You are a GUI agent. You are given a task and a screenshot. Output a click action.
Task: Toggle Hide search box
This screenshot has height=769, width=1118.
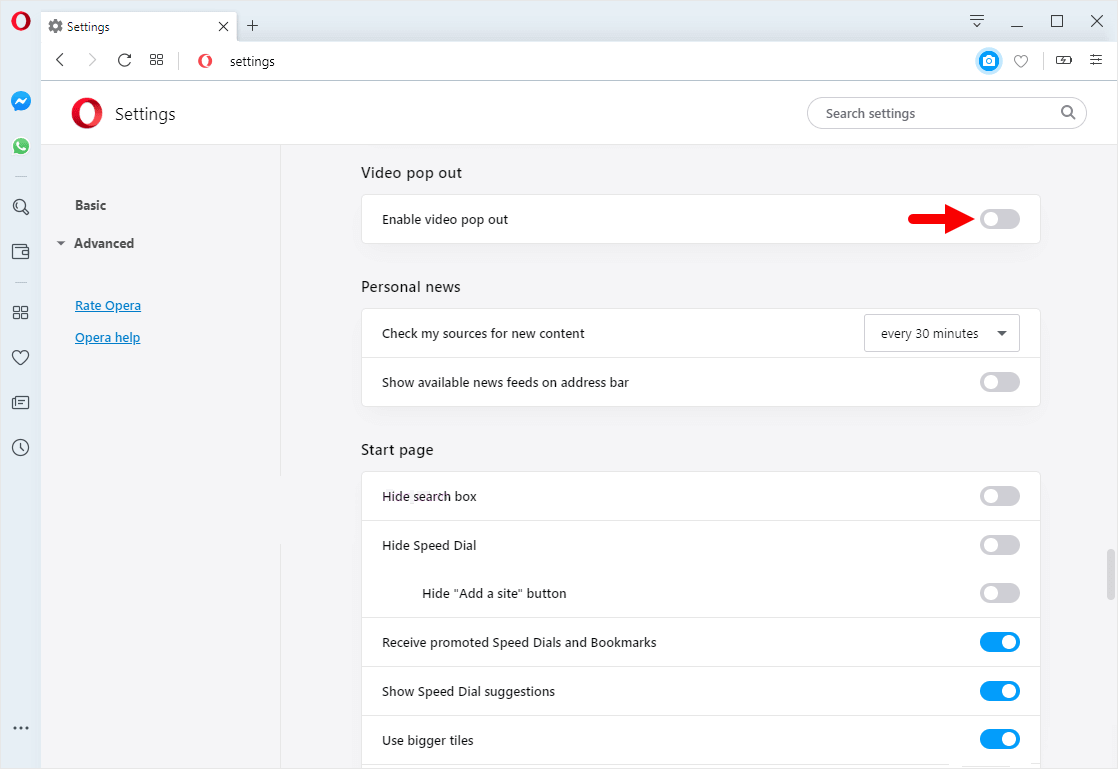(1000, 497)
